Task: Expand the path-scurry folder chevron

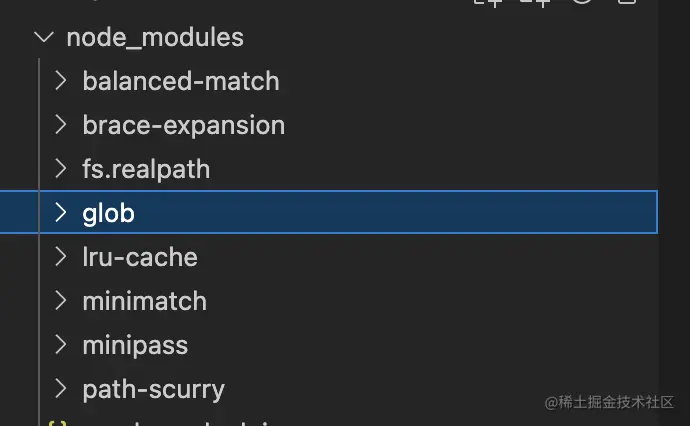Action: 61,389
